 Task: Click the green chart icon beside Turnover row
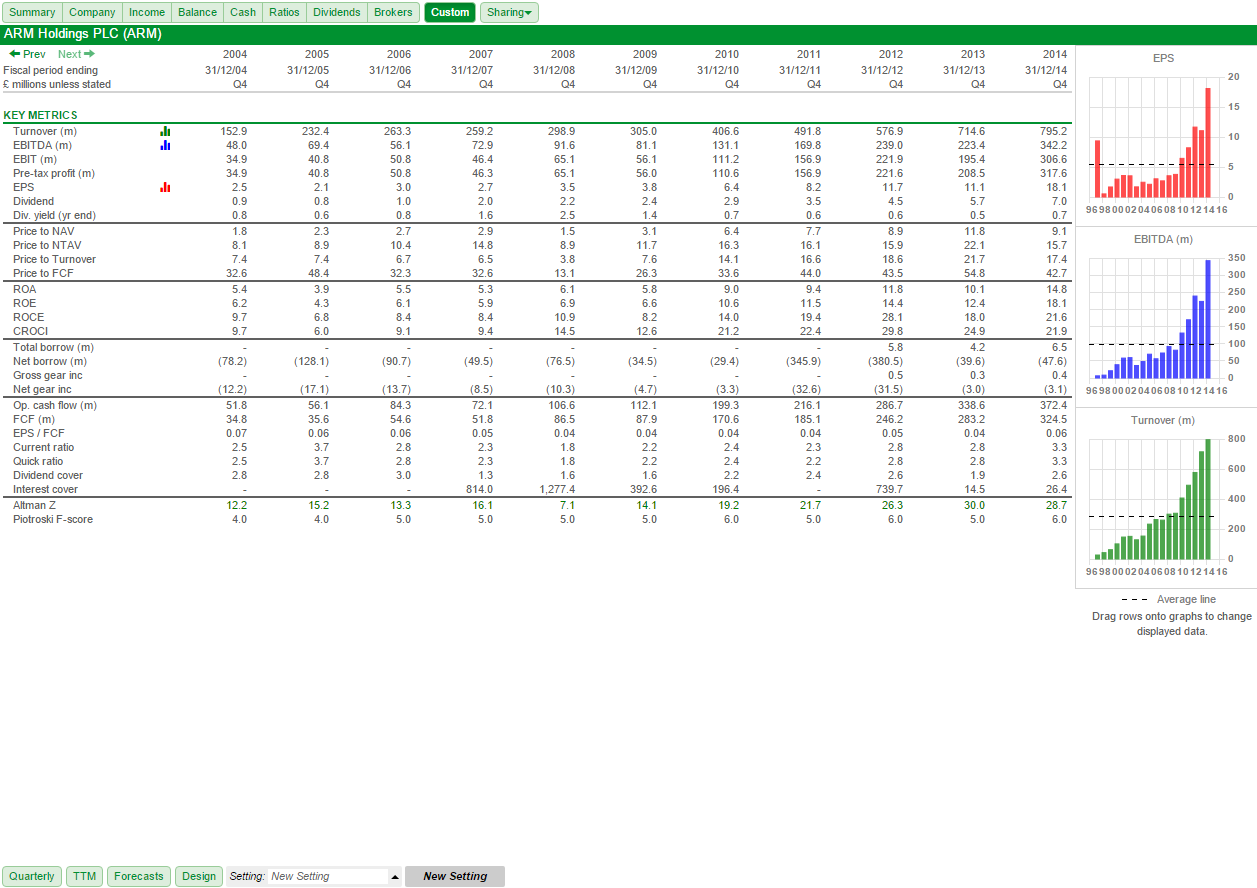165,131
